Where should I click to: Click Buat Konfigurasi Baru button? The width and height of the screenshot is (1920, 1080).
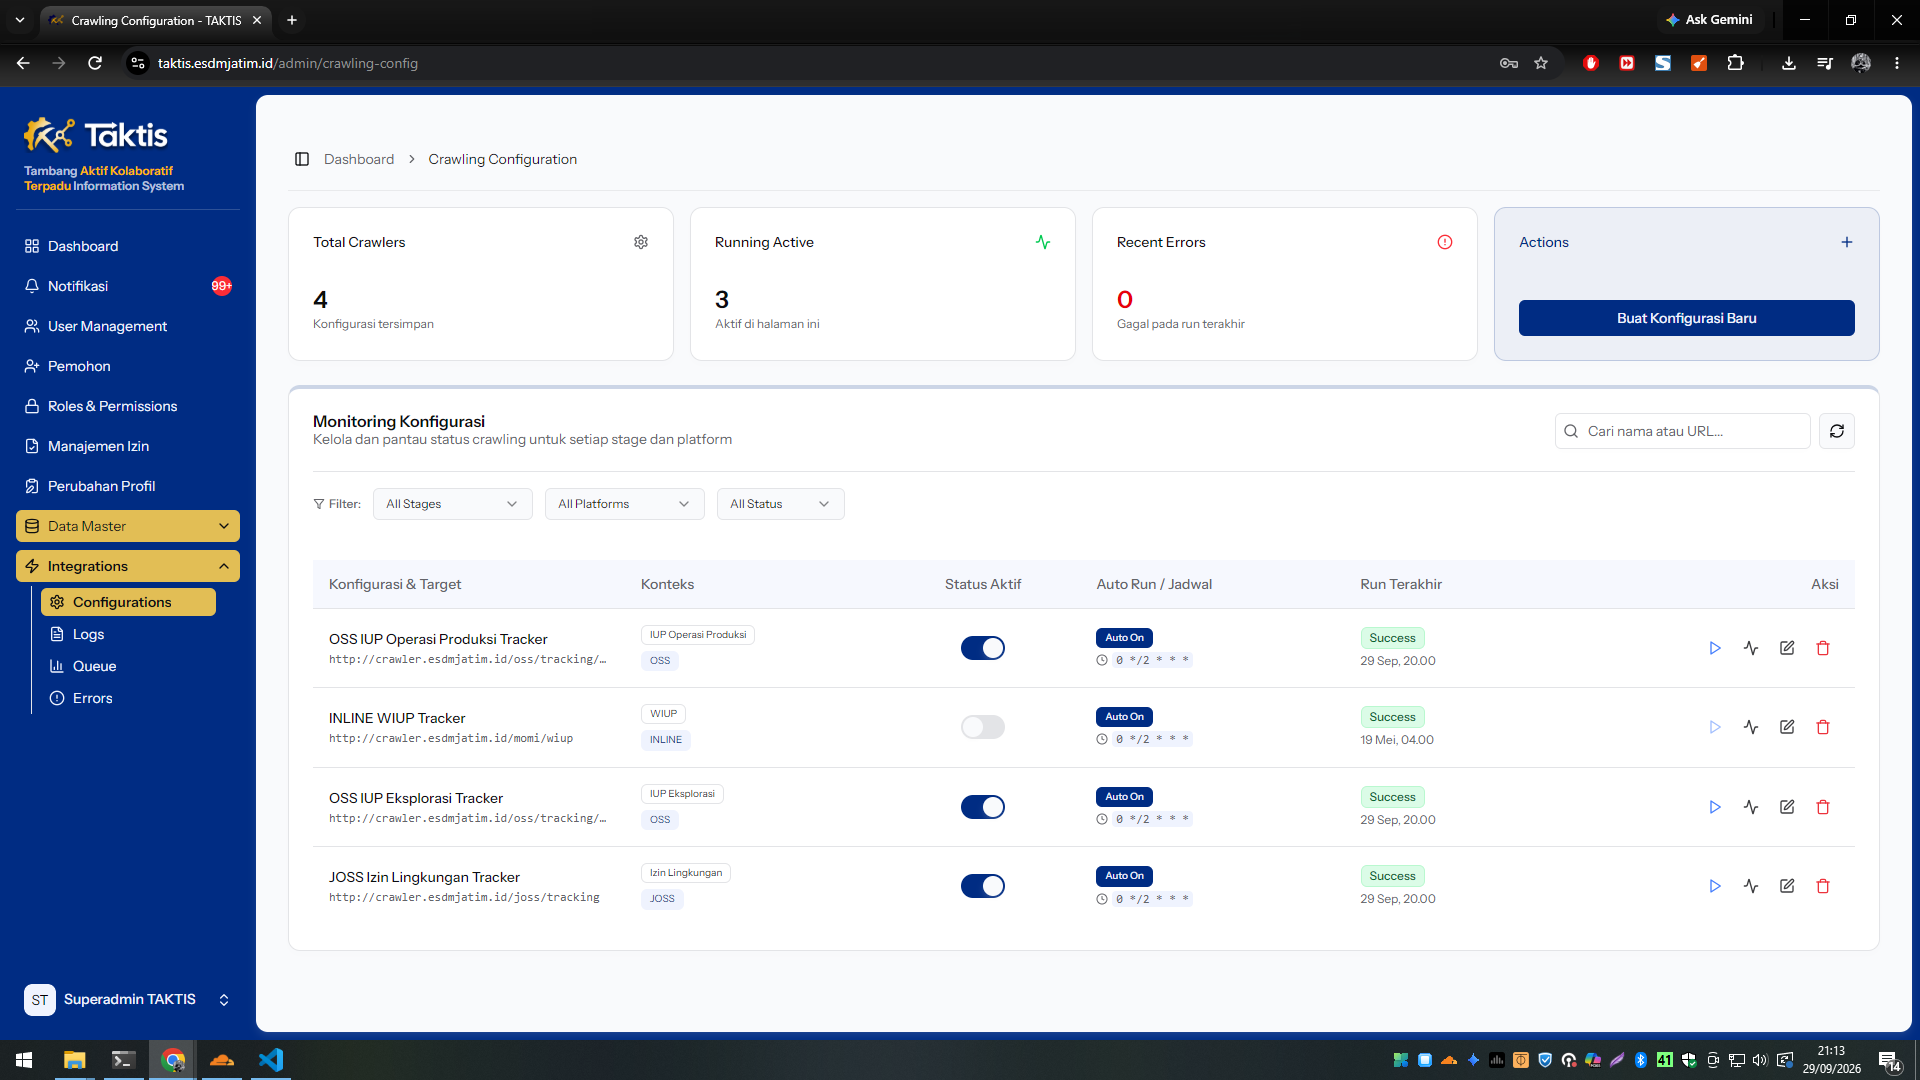pos(1686,318)
